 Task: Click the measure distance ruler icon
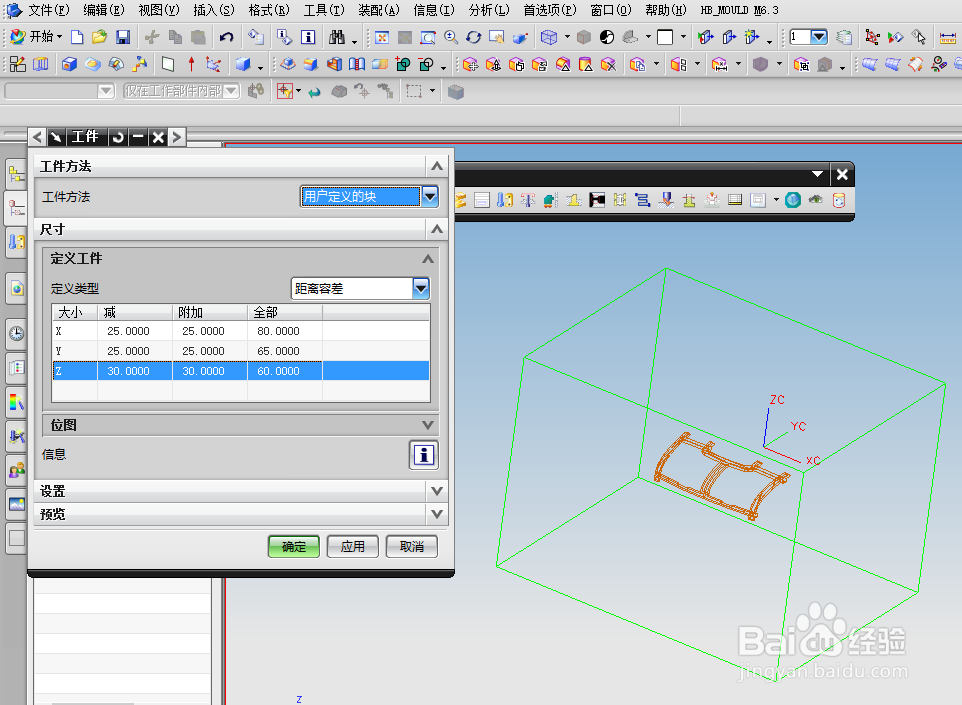pyautogui.click(x=948, y=37)
